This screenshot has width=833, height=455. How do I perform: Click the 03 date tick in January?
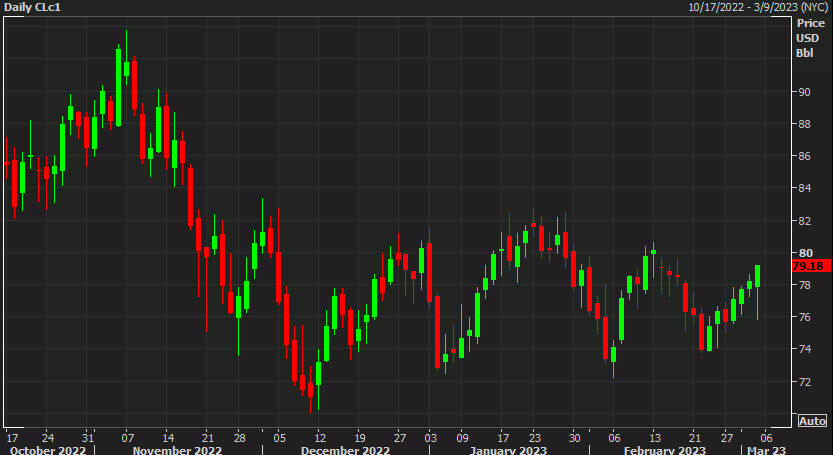pos(430,439)
